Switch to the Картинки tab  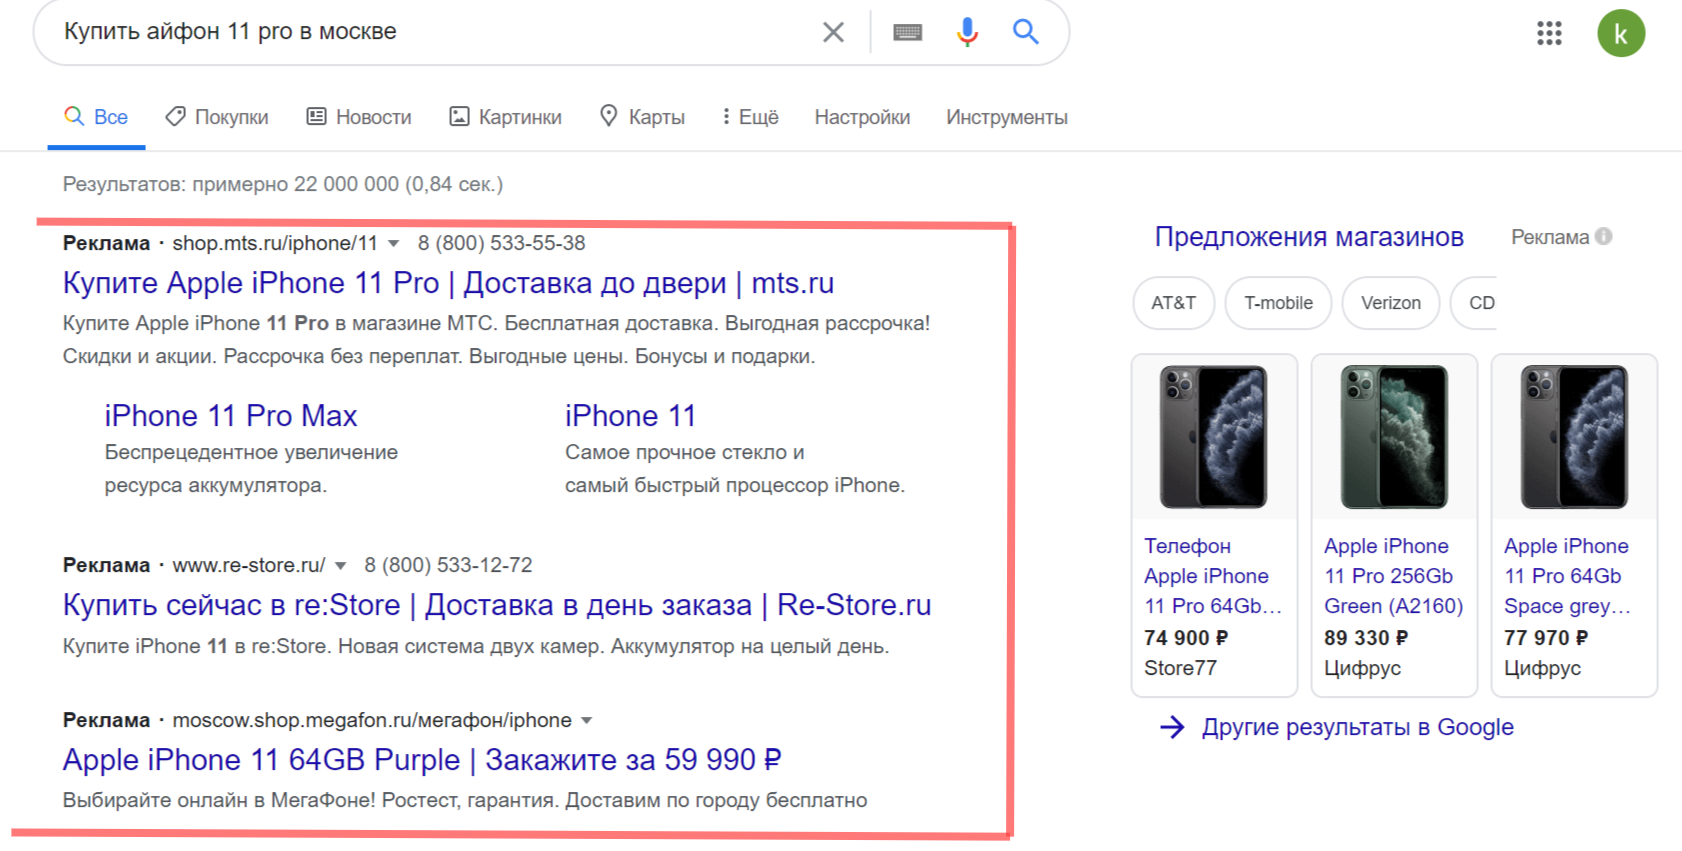[506, 117]
